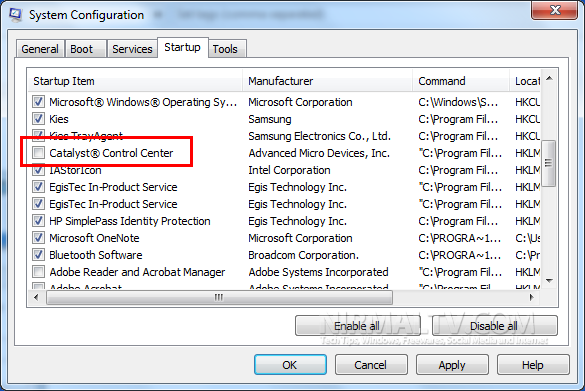This screenshot has height=391, width=585.
Task: Enable Adobe Reader and Acrobat Manager checkbox
Action: [38, 272]
